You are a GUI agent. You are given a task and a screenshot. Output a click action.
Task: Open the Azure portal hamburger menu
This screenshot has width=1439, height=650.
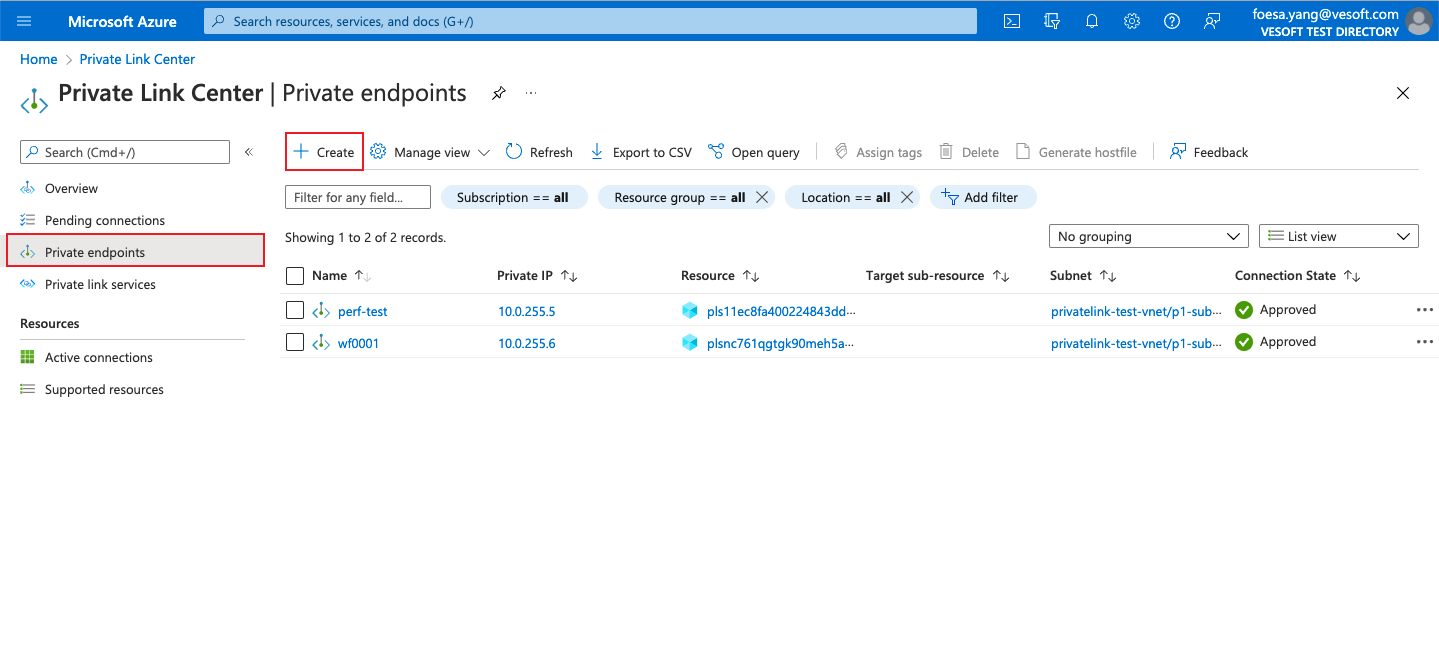click(x=25, y=21)
